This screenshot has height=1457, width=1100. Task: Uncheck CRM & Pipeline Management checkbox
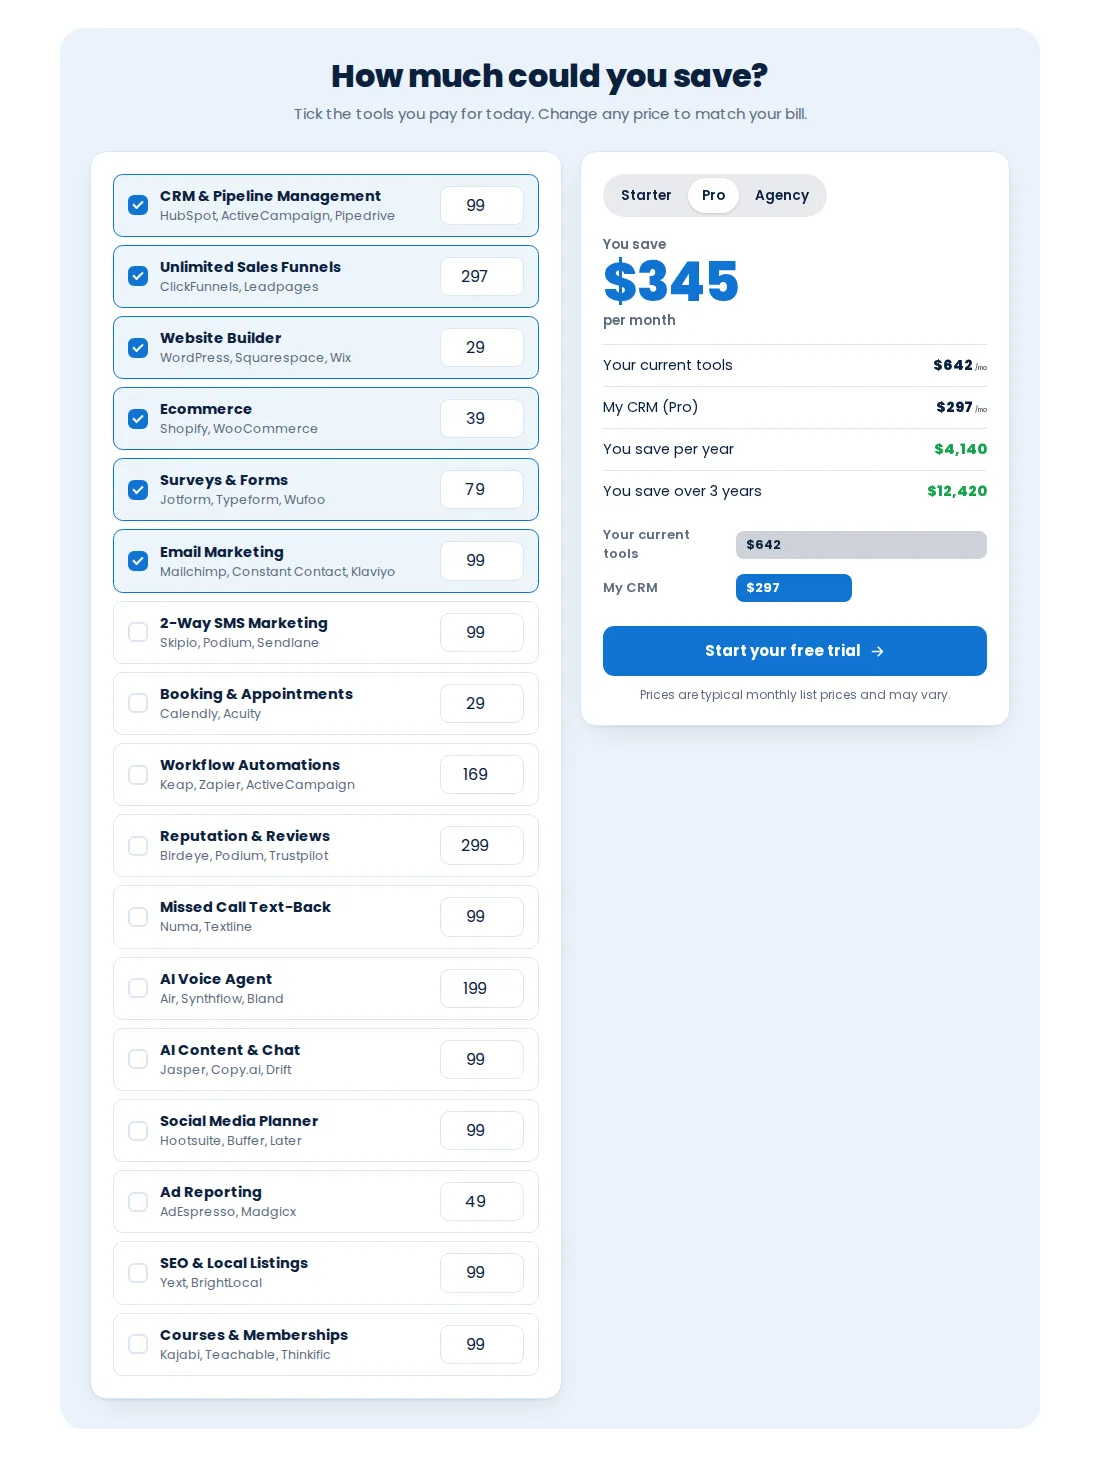[138, 205]
